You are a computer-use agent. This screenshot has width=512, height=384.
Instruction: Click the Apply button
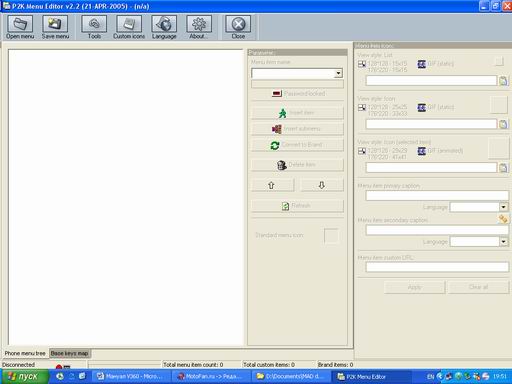pos(414,287)
